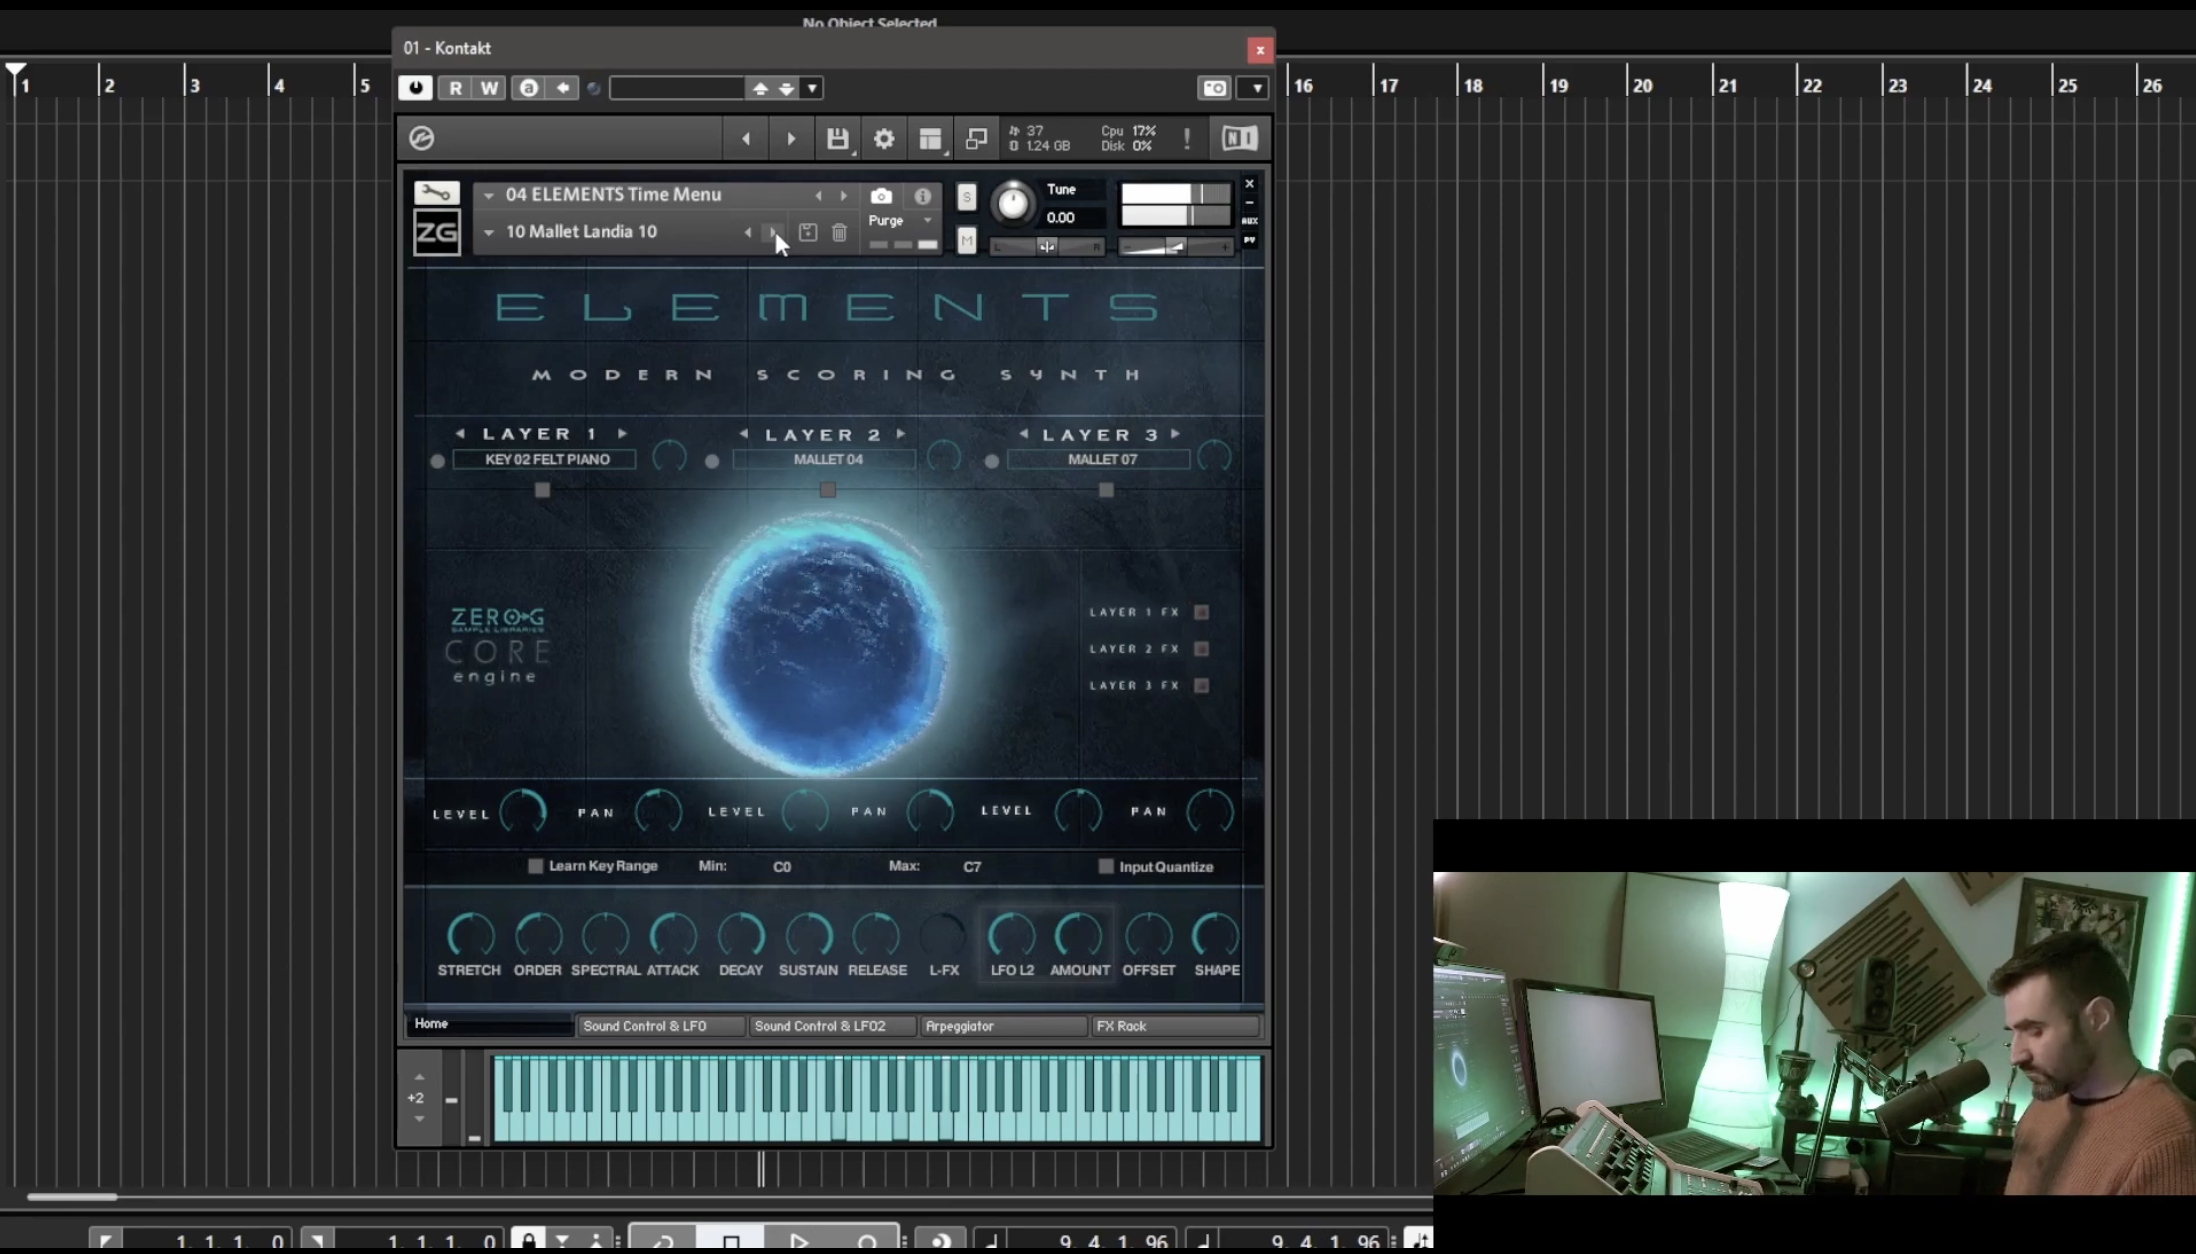The image size is (2196, 1254).
Task: Click the Tune knob
Action: pos(1013,203)
